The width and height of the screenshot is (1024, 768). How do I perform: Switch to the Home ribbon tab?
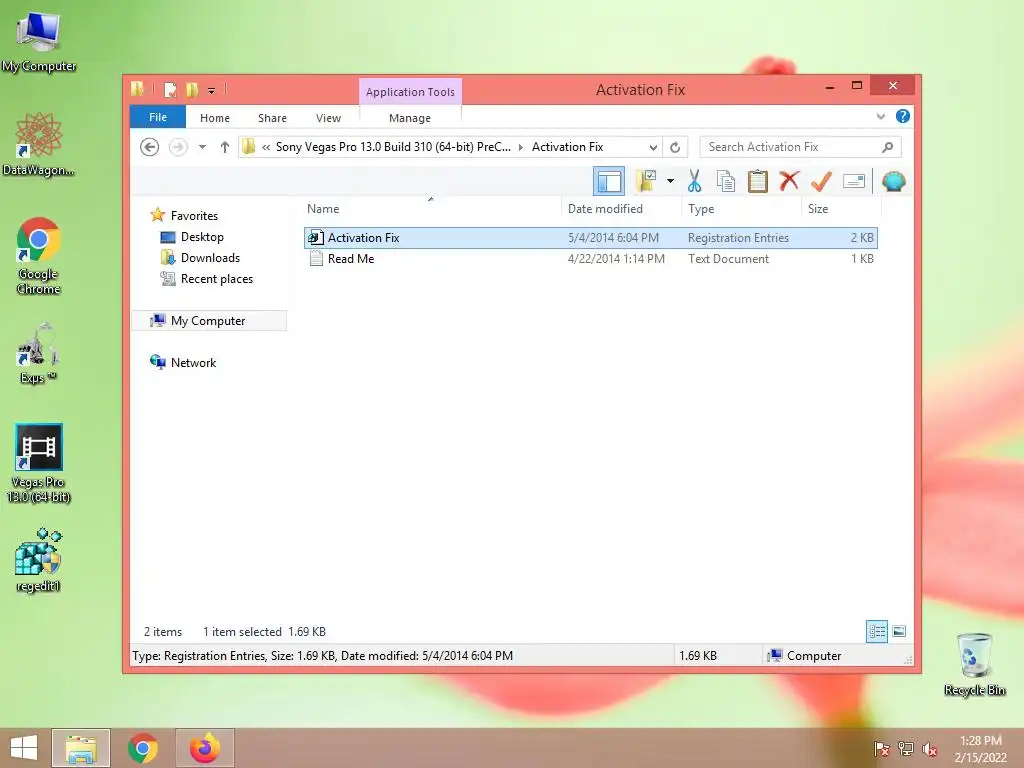215,118
